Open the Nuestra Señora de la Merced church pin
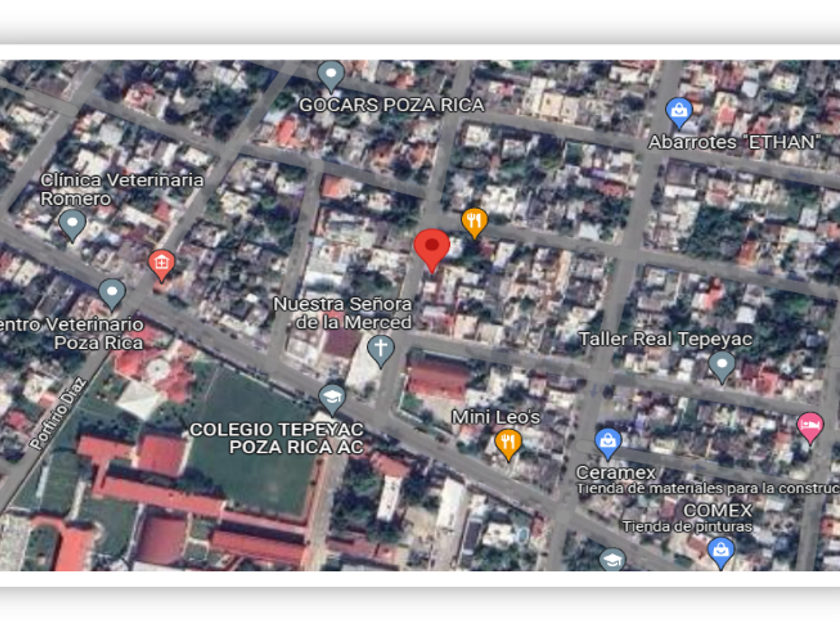This screenshot has height=630, width=840. [x=380, y=351]
